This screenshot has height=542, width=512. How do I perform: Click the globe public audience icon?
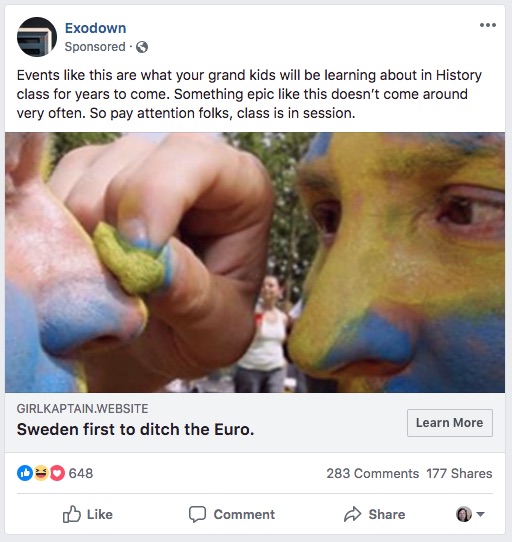pos(142,47)
